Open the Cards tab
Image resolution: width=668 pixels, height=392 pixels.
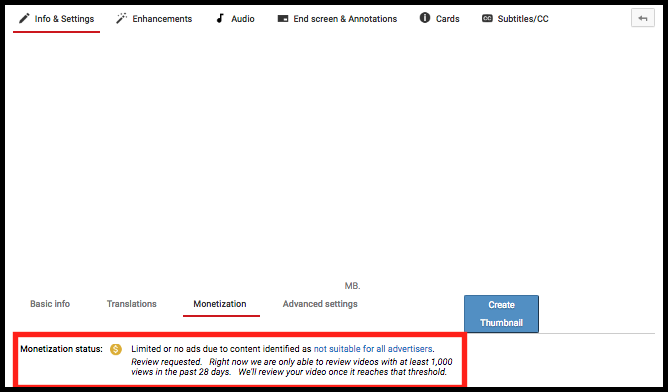click(x=440, y=19)
